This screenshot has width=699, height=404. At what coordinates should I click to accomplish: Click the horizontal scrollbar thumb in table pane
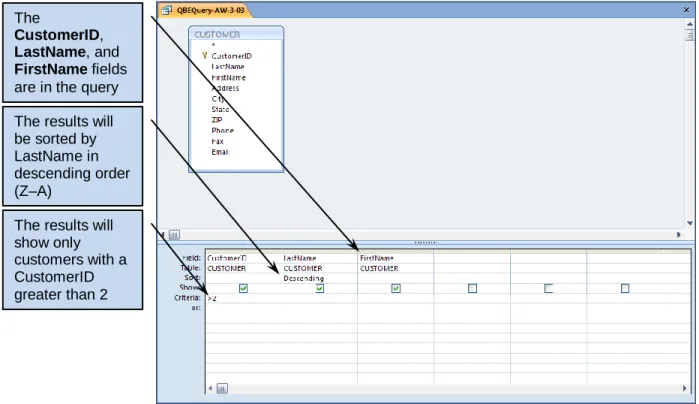point(174,235)
